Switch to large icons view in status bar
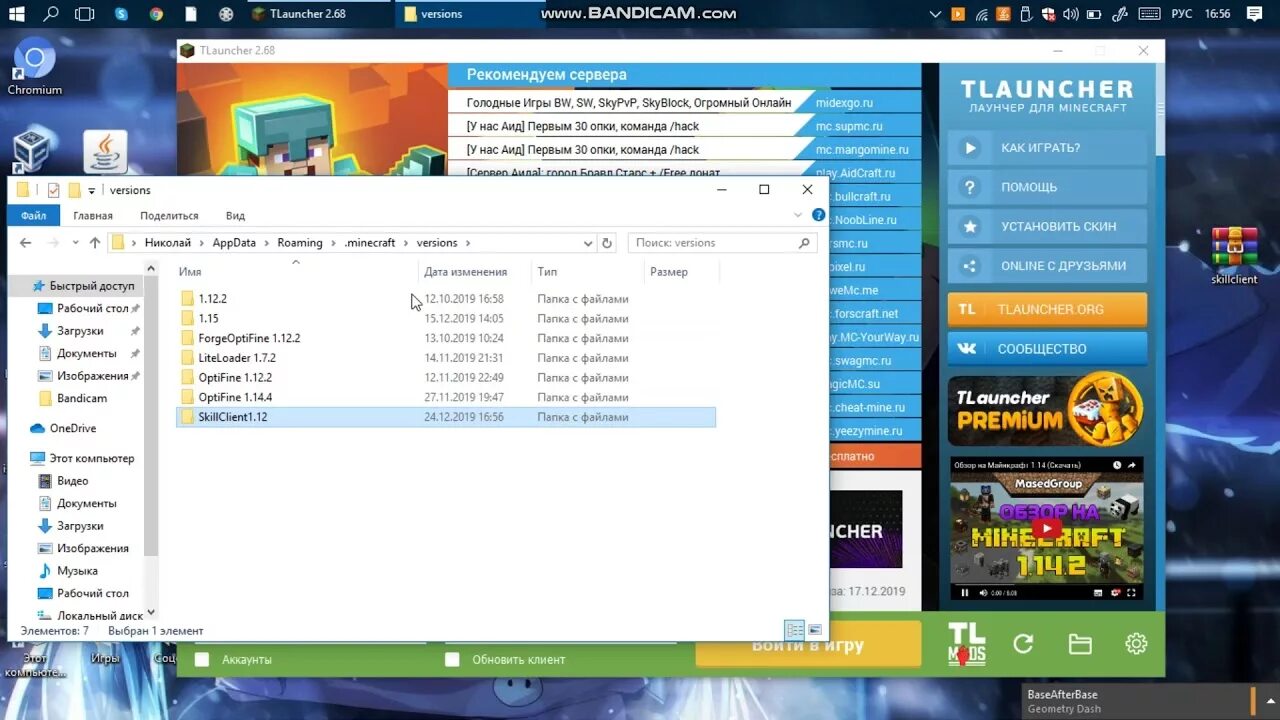This screenshot has width=1280, height=720. [815, 630]
